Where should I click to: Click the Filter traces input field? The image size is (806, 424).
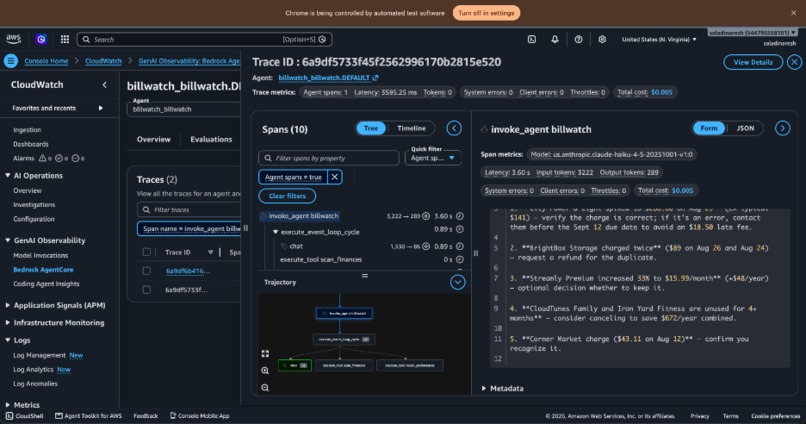tap(189, 210)
